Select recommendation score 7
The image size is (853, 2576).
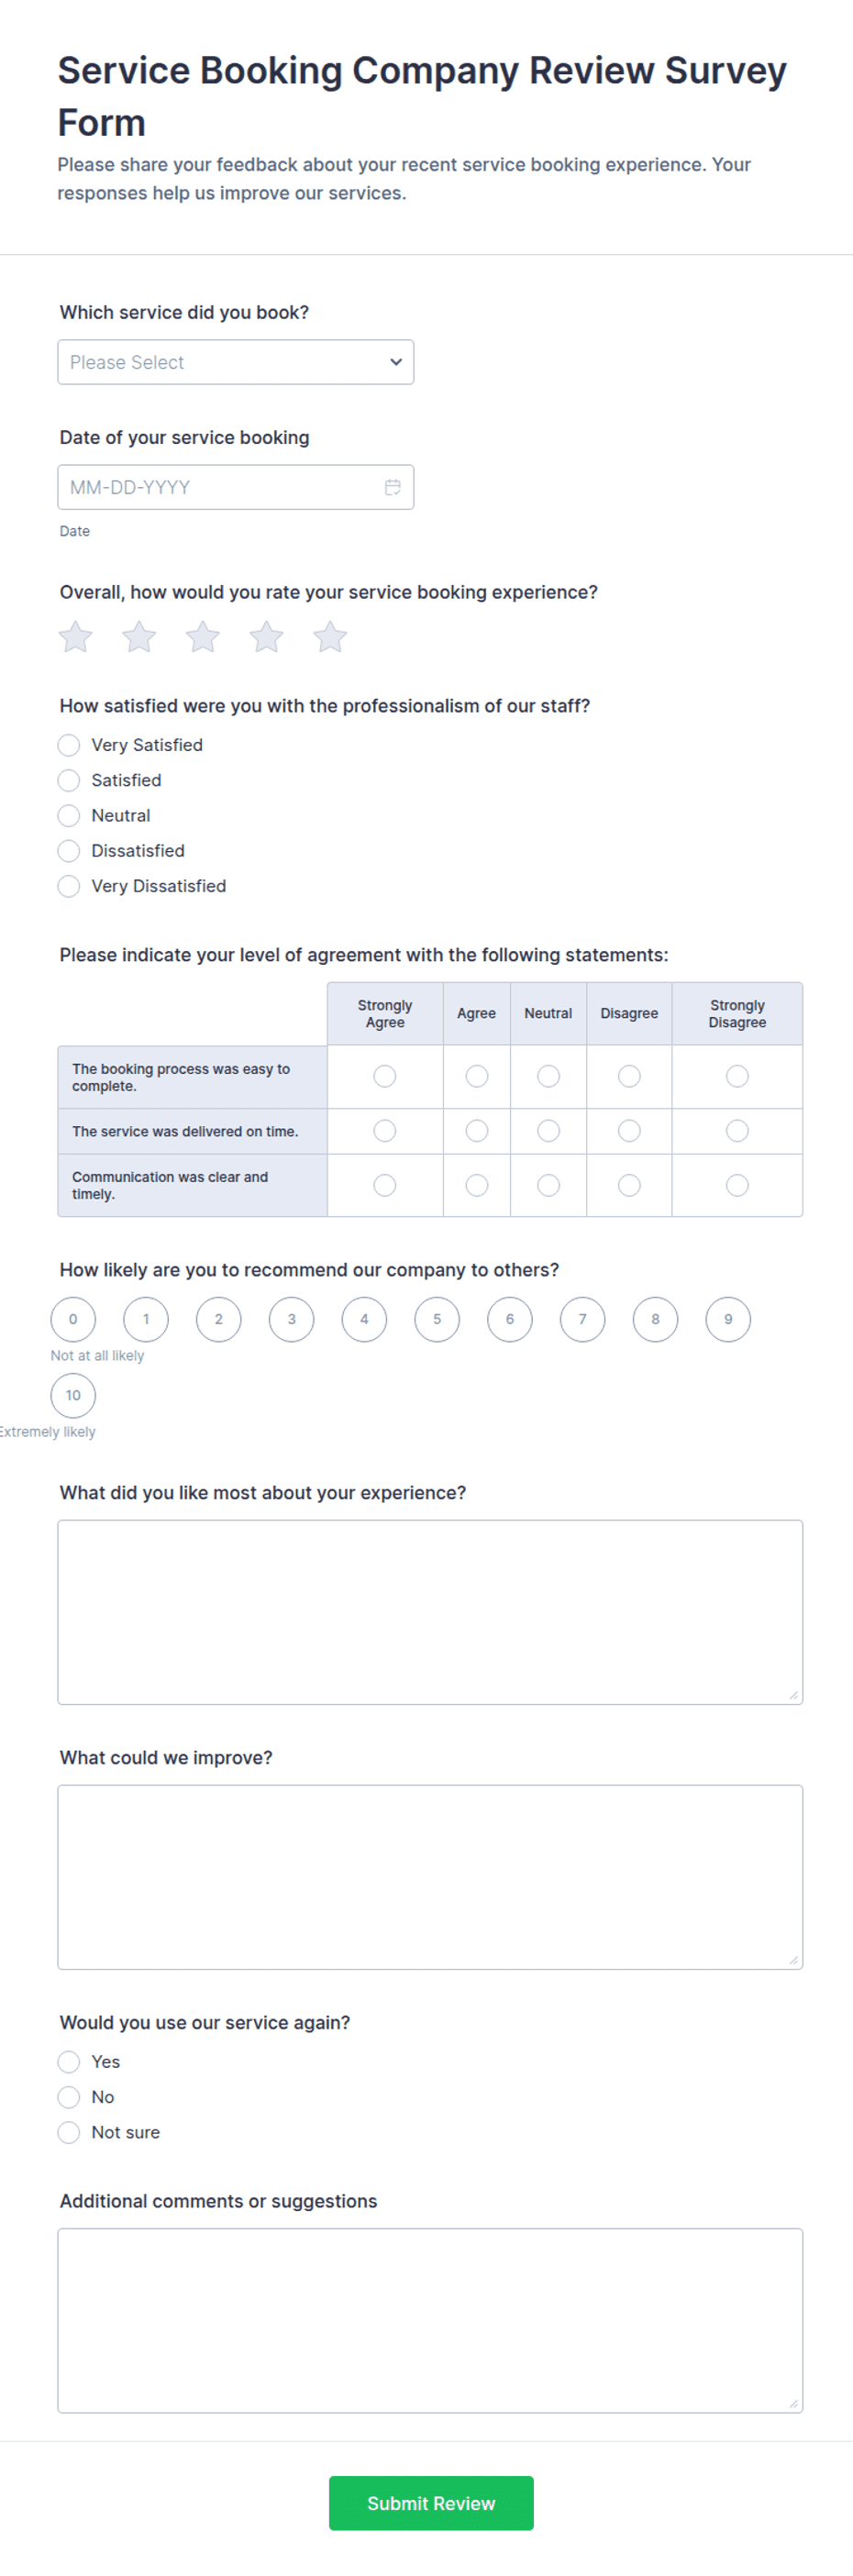[583, 1319]
